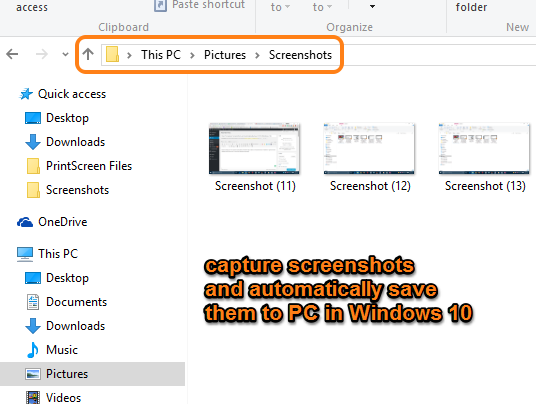Select Pictures in the address breadcrumb
This screenshot has width=536, height=404.
225,55
